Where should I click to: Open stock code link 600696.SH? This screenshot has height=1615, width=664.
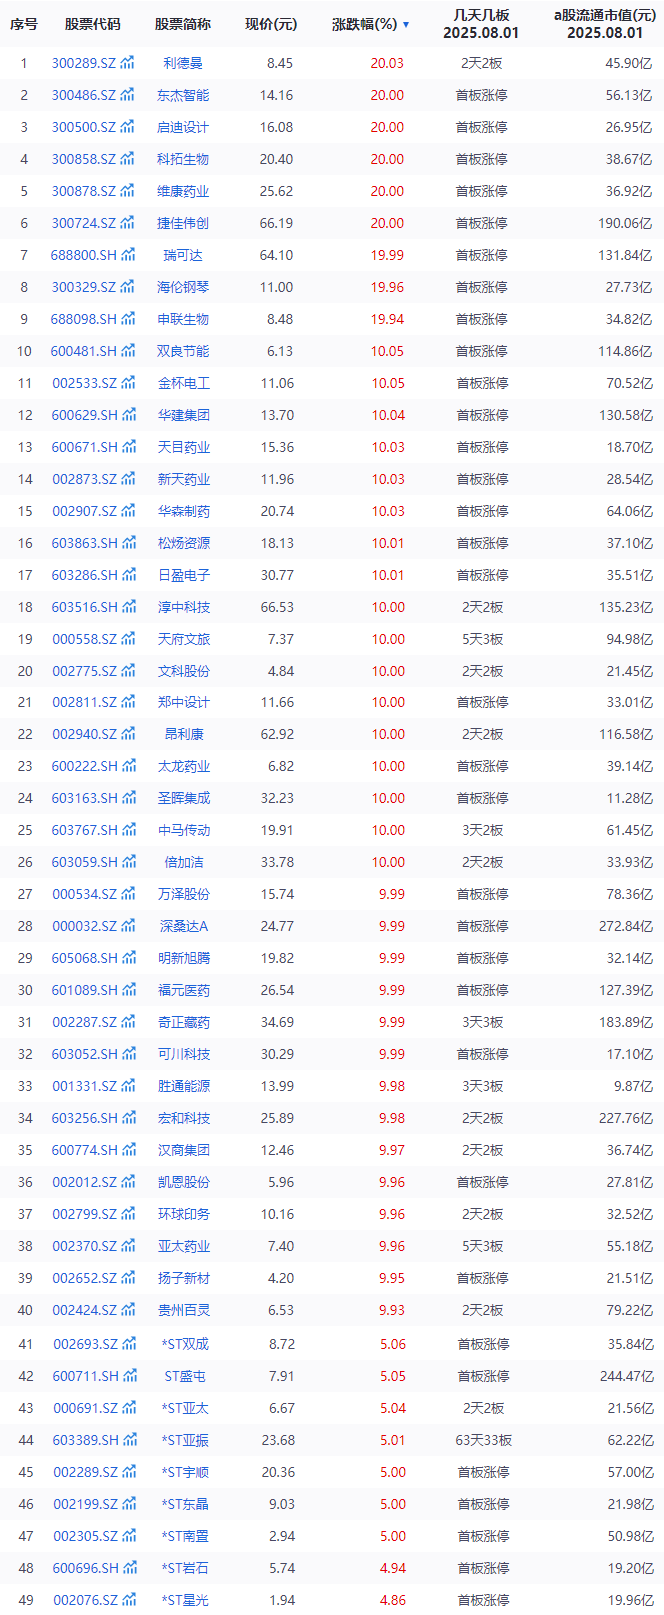pyautogui.click(x=85, y=1568)
